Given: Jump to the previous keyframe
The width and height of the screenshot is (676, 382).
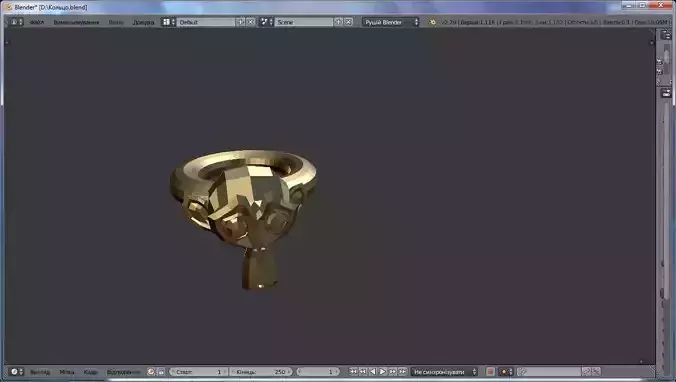Looking at the screenshot, I should click(363, 372).
